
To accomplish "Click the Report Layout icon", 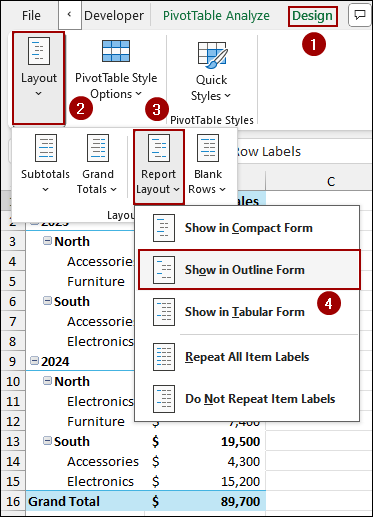I will [159, 148].
